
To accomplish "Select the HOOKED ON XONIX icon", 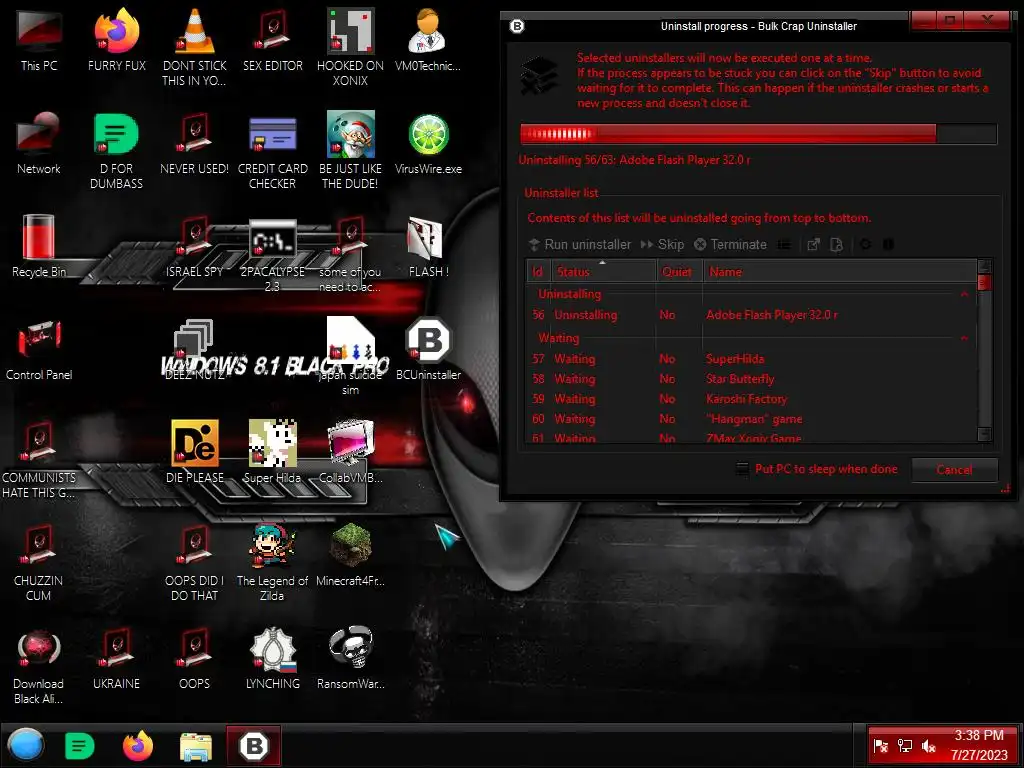I will pyautogui.click(x=351, y=48).
